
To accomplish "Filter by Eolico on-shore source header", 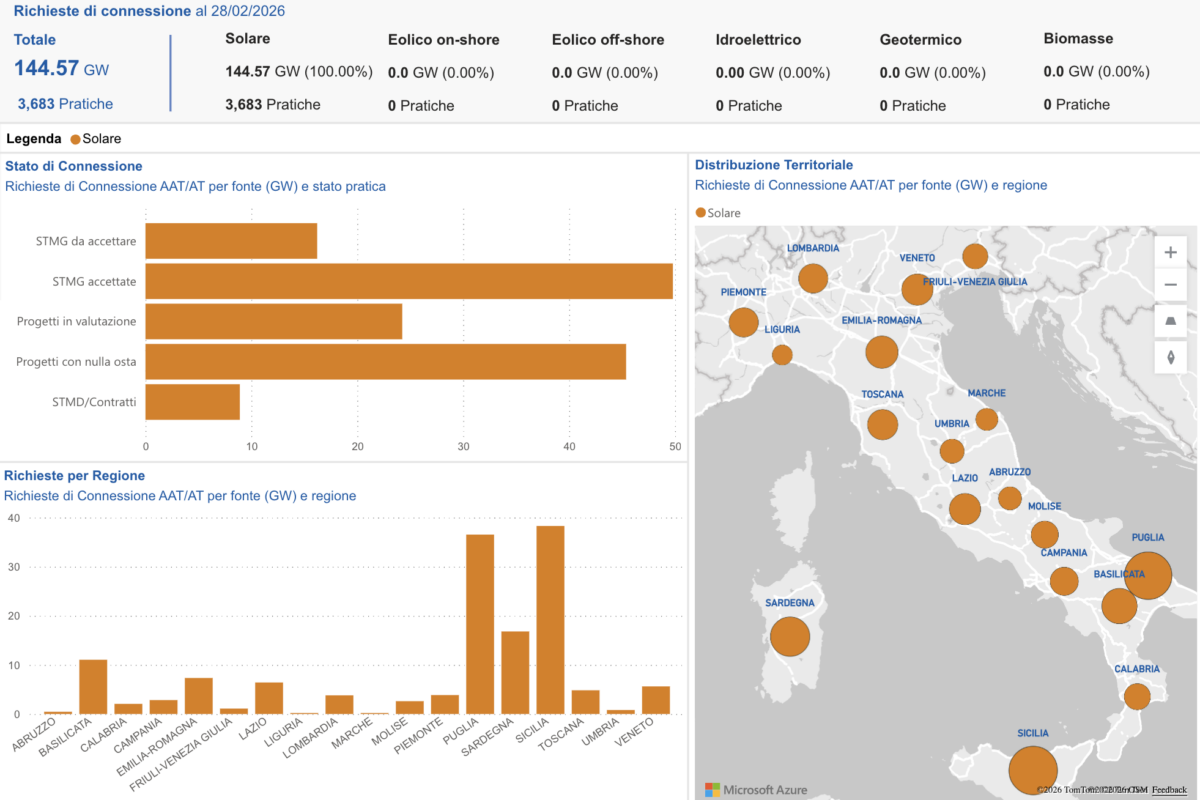I will click(x=443, y=40).
